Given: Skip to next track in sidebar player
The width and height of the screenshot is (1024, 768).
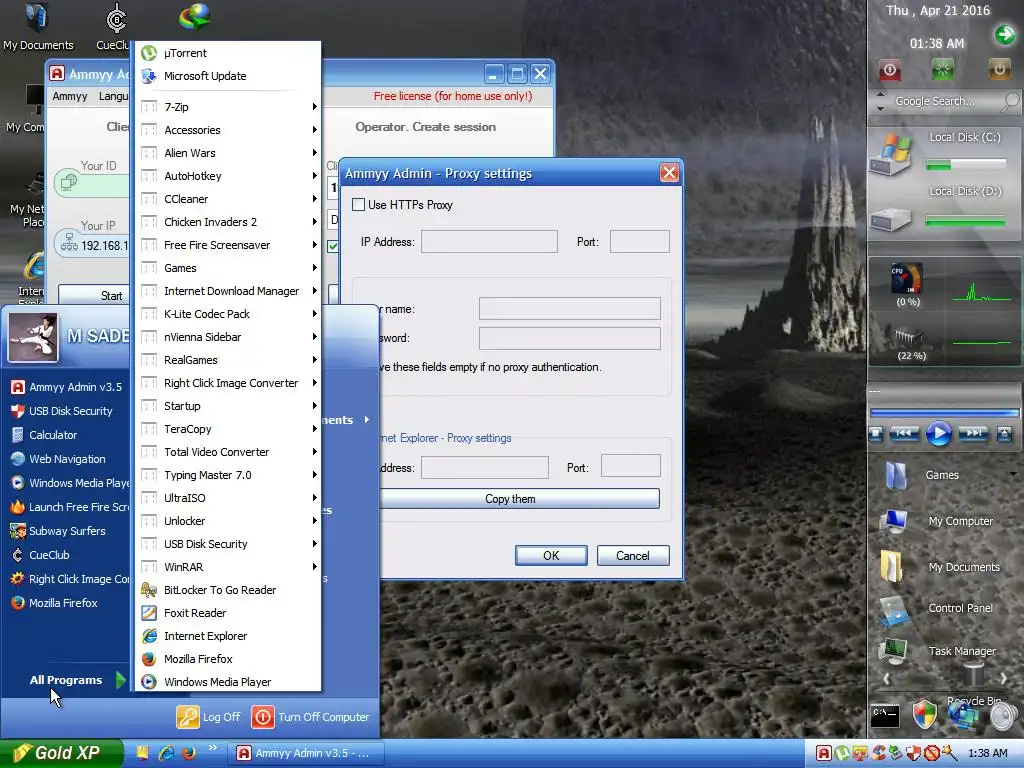Looking at the screenshot, I should click(x=973, y=434).
